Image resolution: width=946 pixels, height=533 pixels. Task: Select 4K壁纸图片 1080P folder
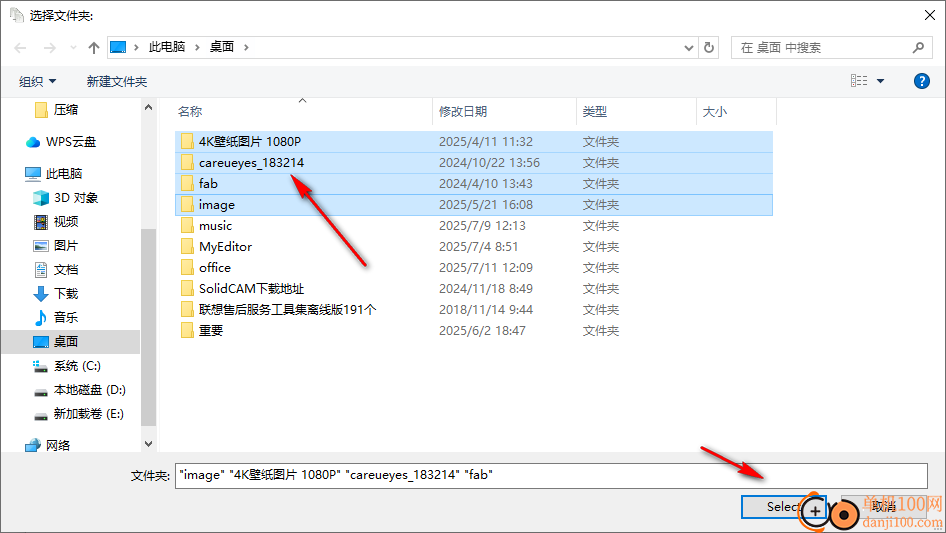coord(474,142)
